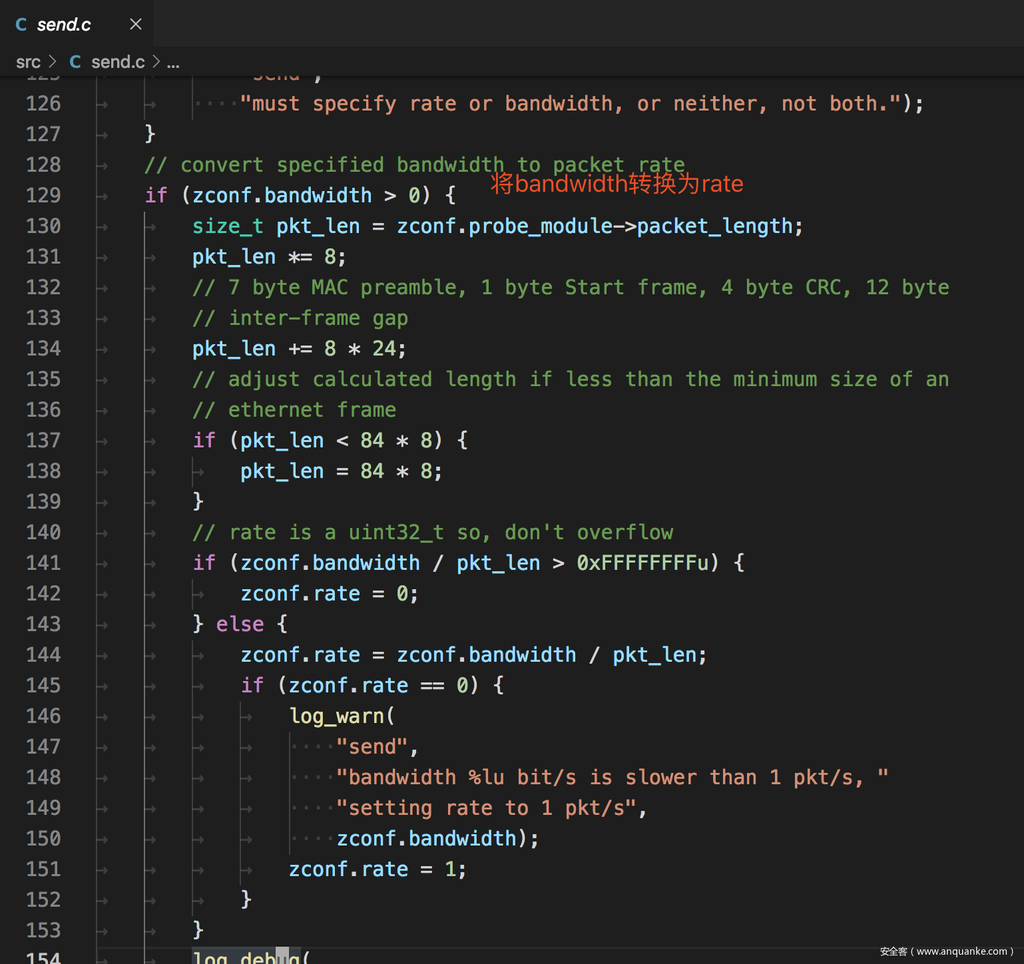Close the send.c editor tab
1024x964 pixels.
coord(136,24)
